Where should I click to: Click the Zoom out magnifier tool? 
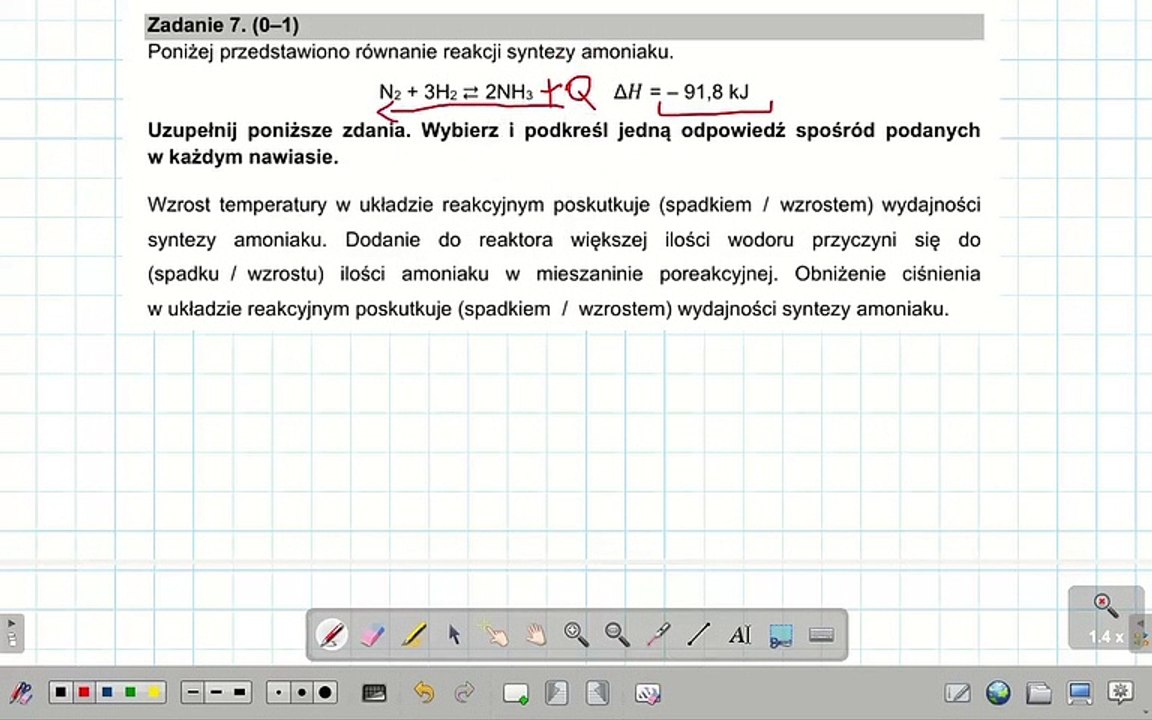pos(617,634)
